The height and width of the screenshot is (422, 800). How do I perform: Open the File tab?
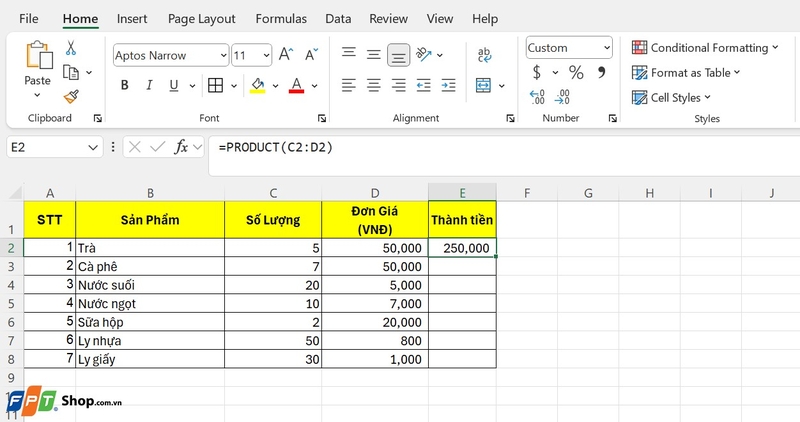29,19
